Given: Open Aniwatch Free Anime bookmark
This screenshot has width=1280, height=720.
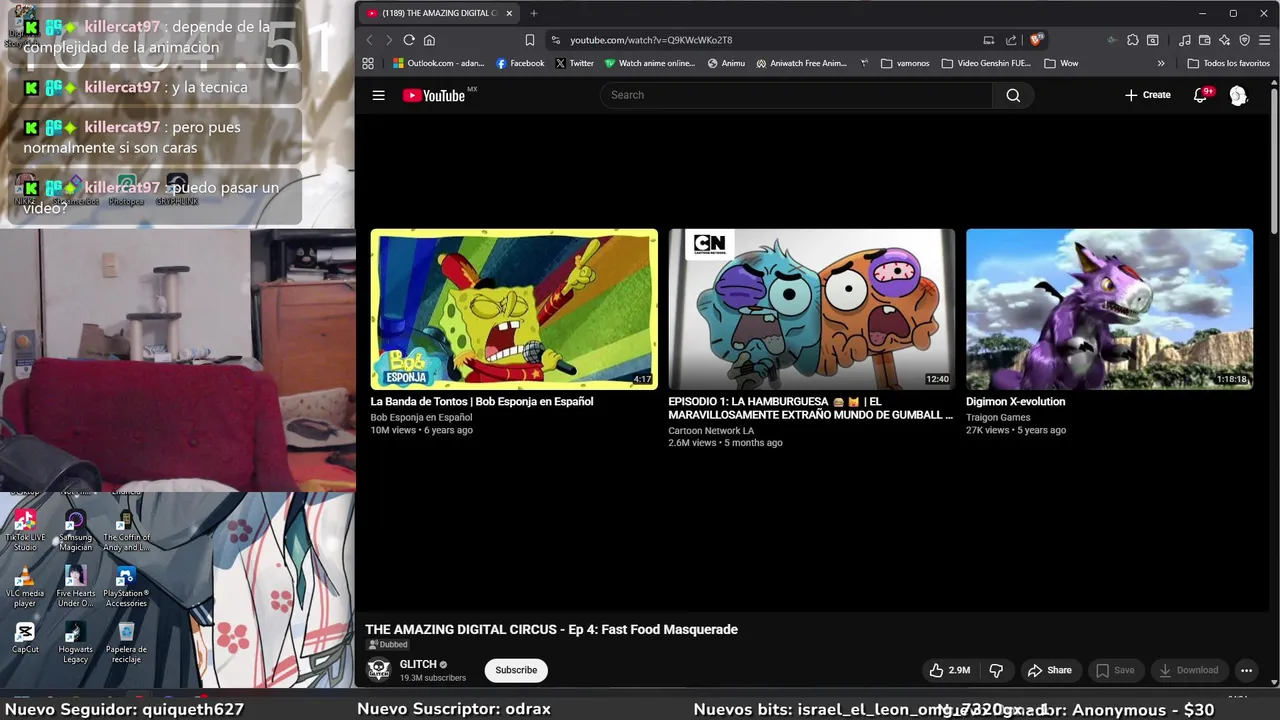Looking at the screenshot, I should click(x=801, y=63).
